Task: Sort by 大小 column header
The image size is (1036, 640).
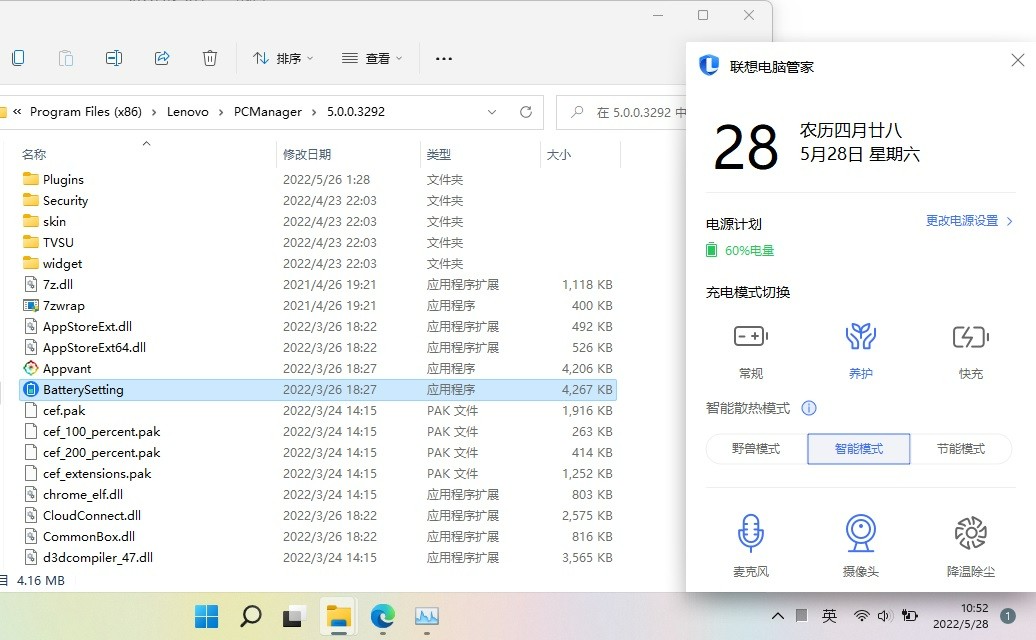Action: point(559,155)
